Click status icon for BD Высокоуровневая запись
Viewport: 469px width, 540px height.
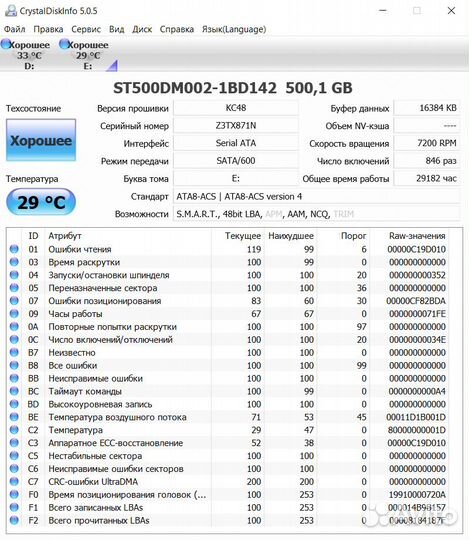click(x=14, y=404)
